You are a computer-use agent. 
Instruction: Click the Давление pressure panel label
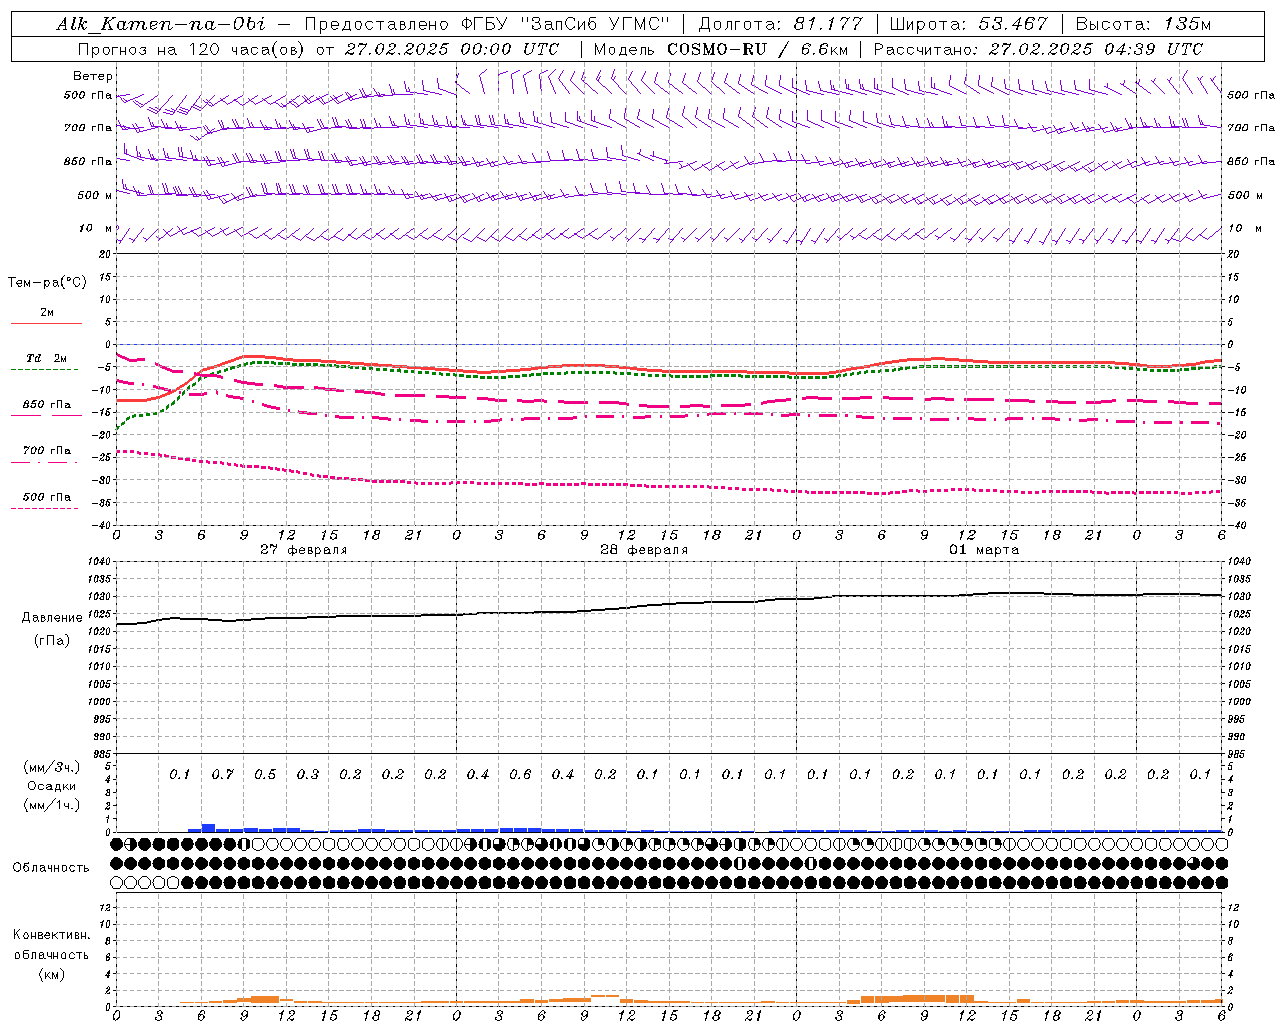(52, 618)
